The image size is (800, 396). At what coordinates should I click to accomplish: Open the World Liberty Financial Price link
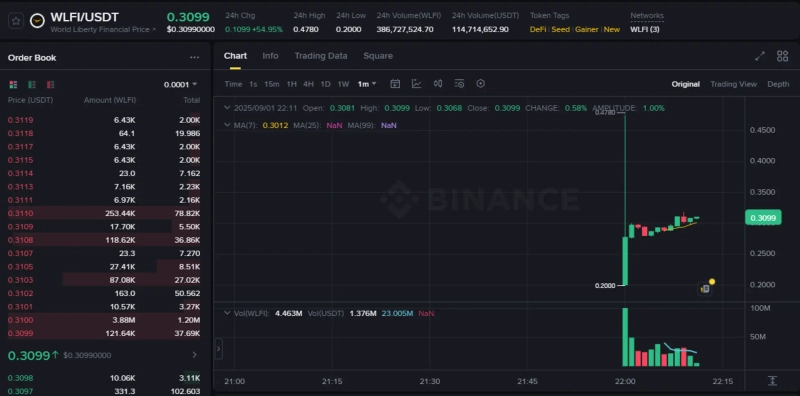tap(103, 30)
